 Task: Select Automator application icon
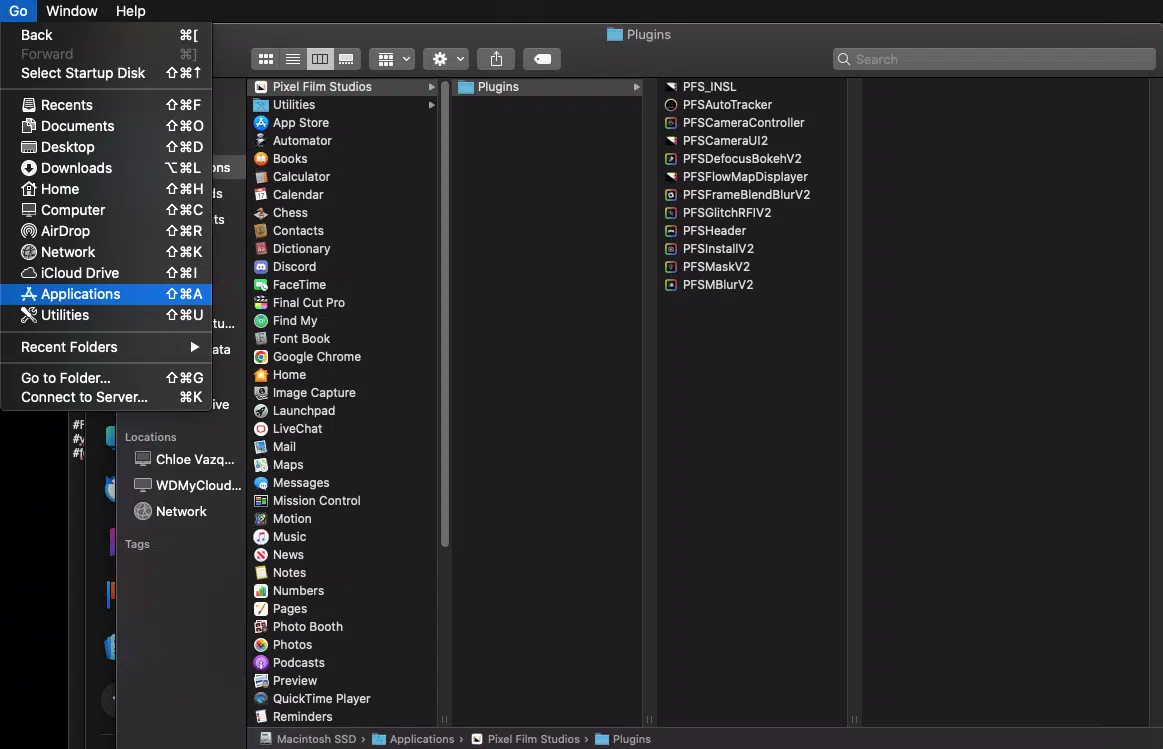pos(261,140)
